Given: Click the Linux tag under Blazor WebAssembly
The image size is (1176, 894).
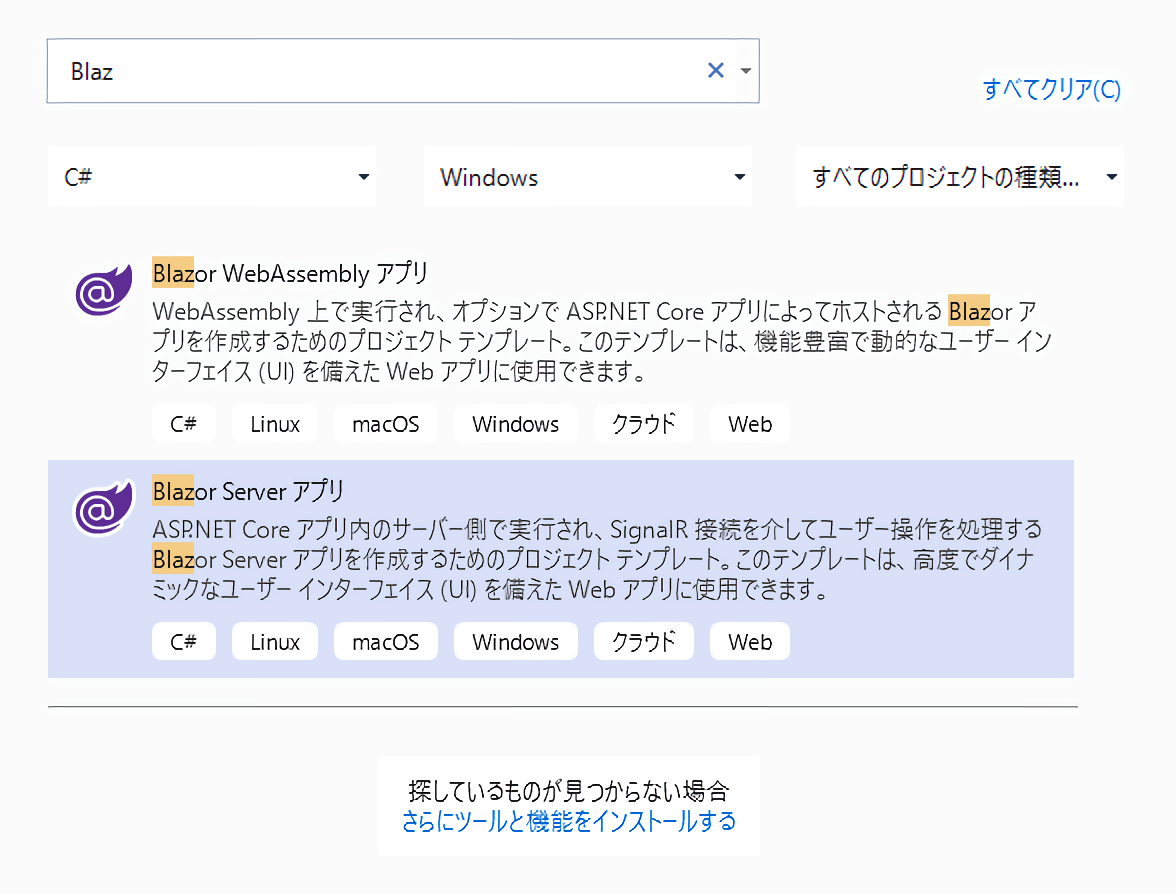Looking at the screenshot, I should coord(275,424).
